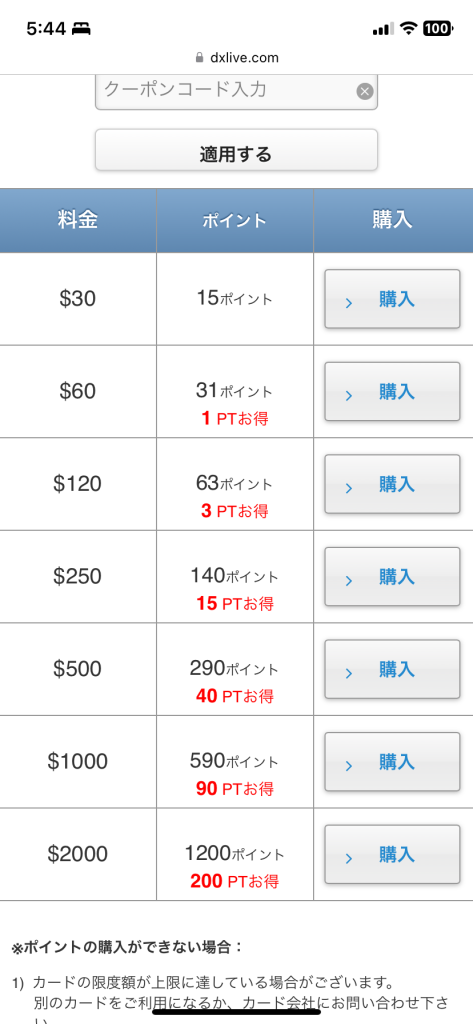Buy the $500 plan with 290 points
Screen dimensions: 473x1024
click(393, 669)
